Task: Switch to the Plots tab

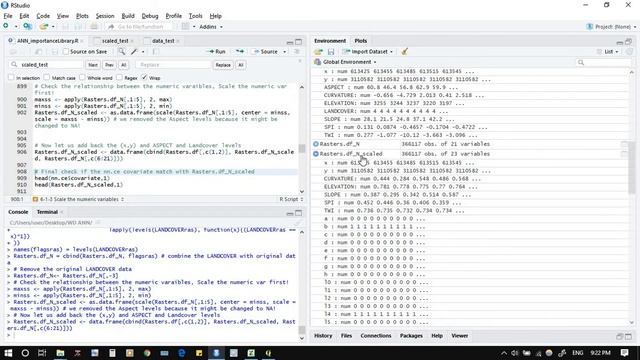Action: (x=360, y=41)
